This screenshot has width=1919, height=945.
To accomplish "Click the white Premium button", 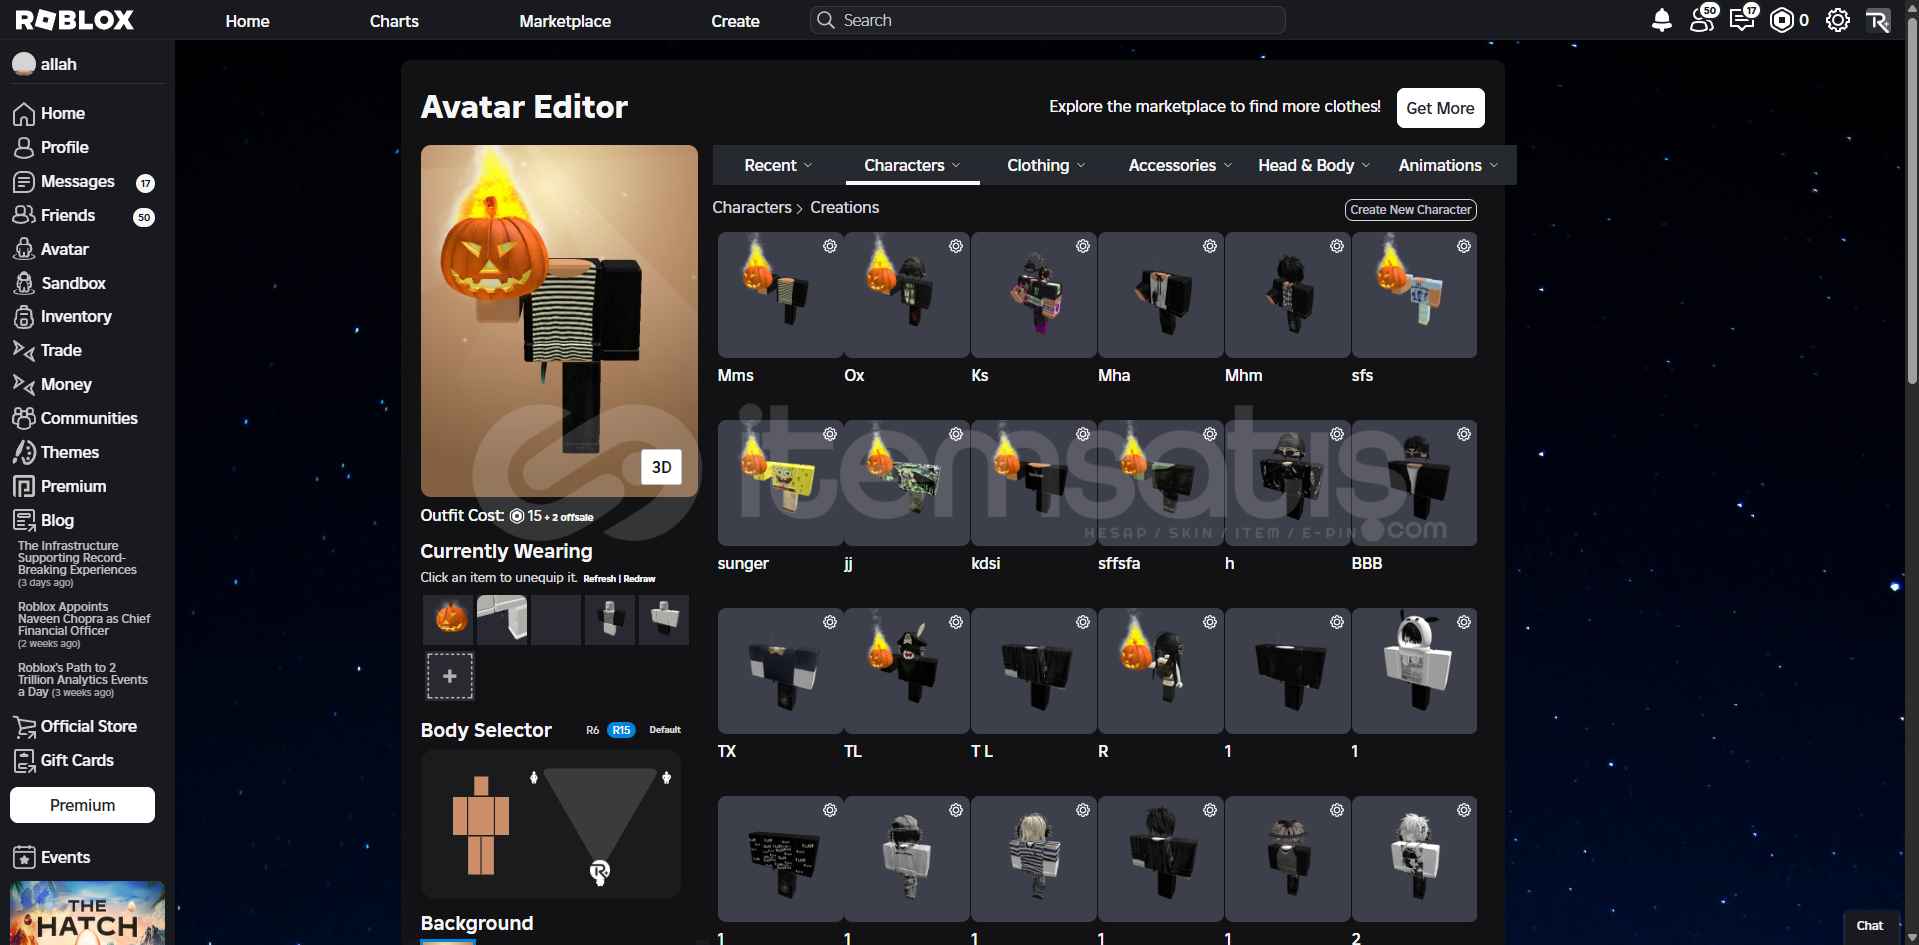I will pos(82,805).
